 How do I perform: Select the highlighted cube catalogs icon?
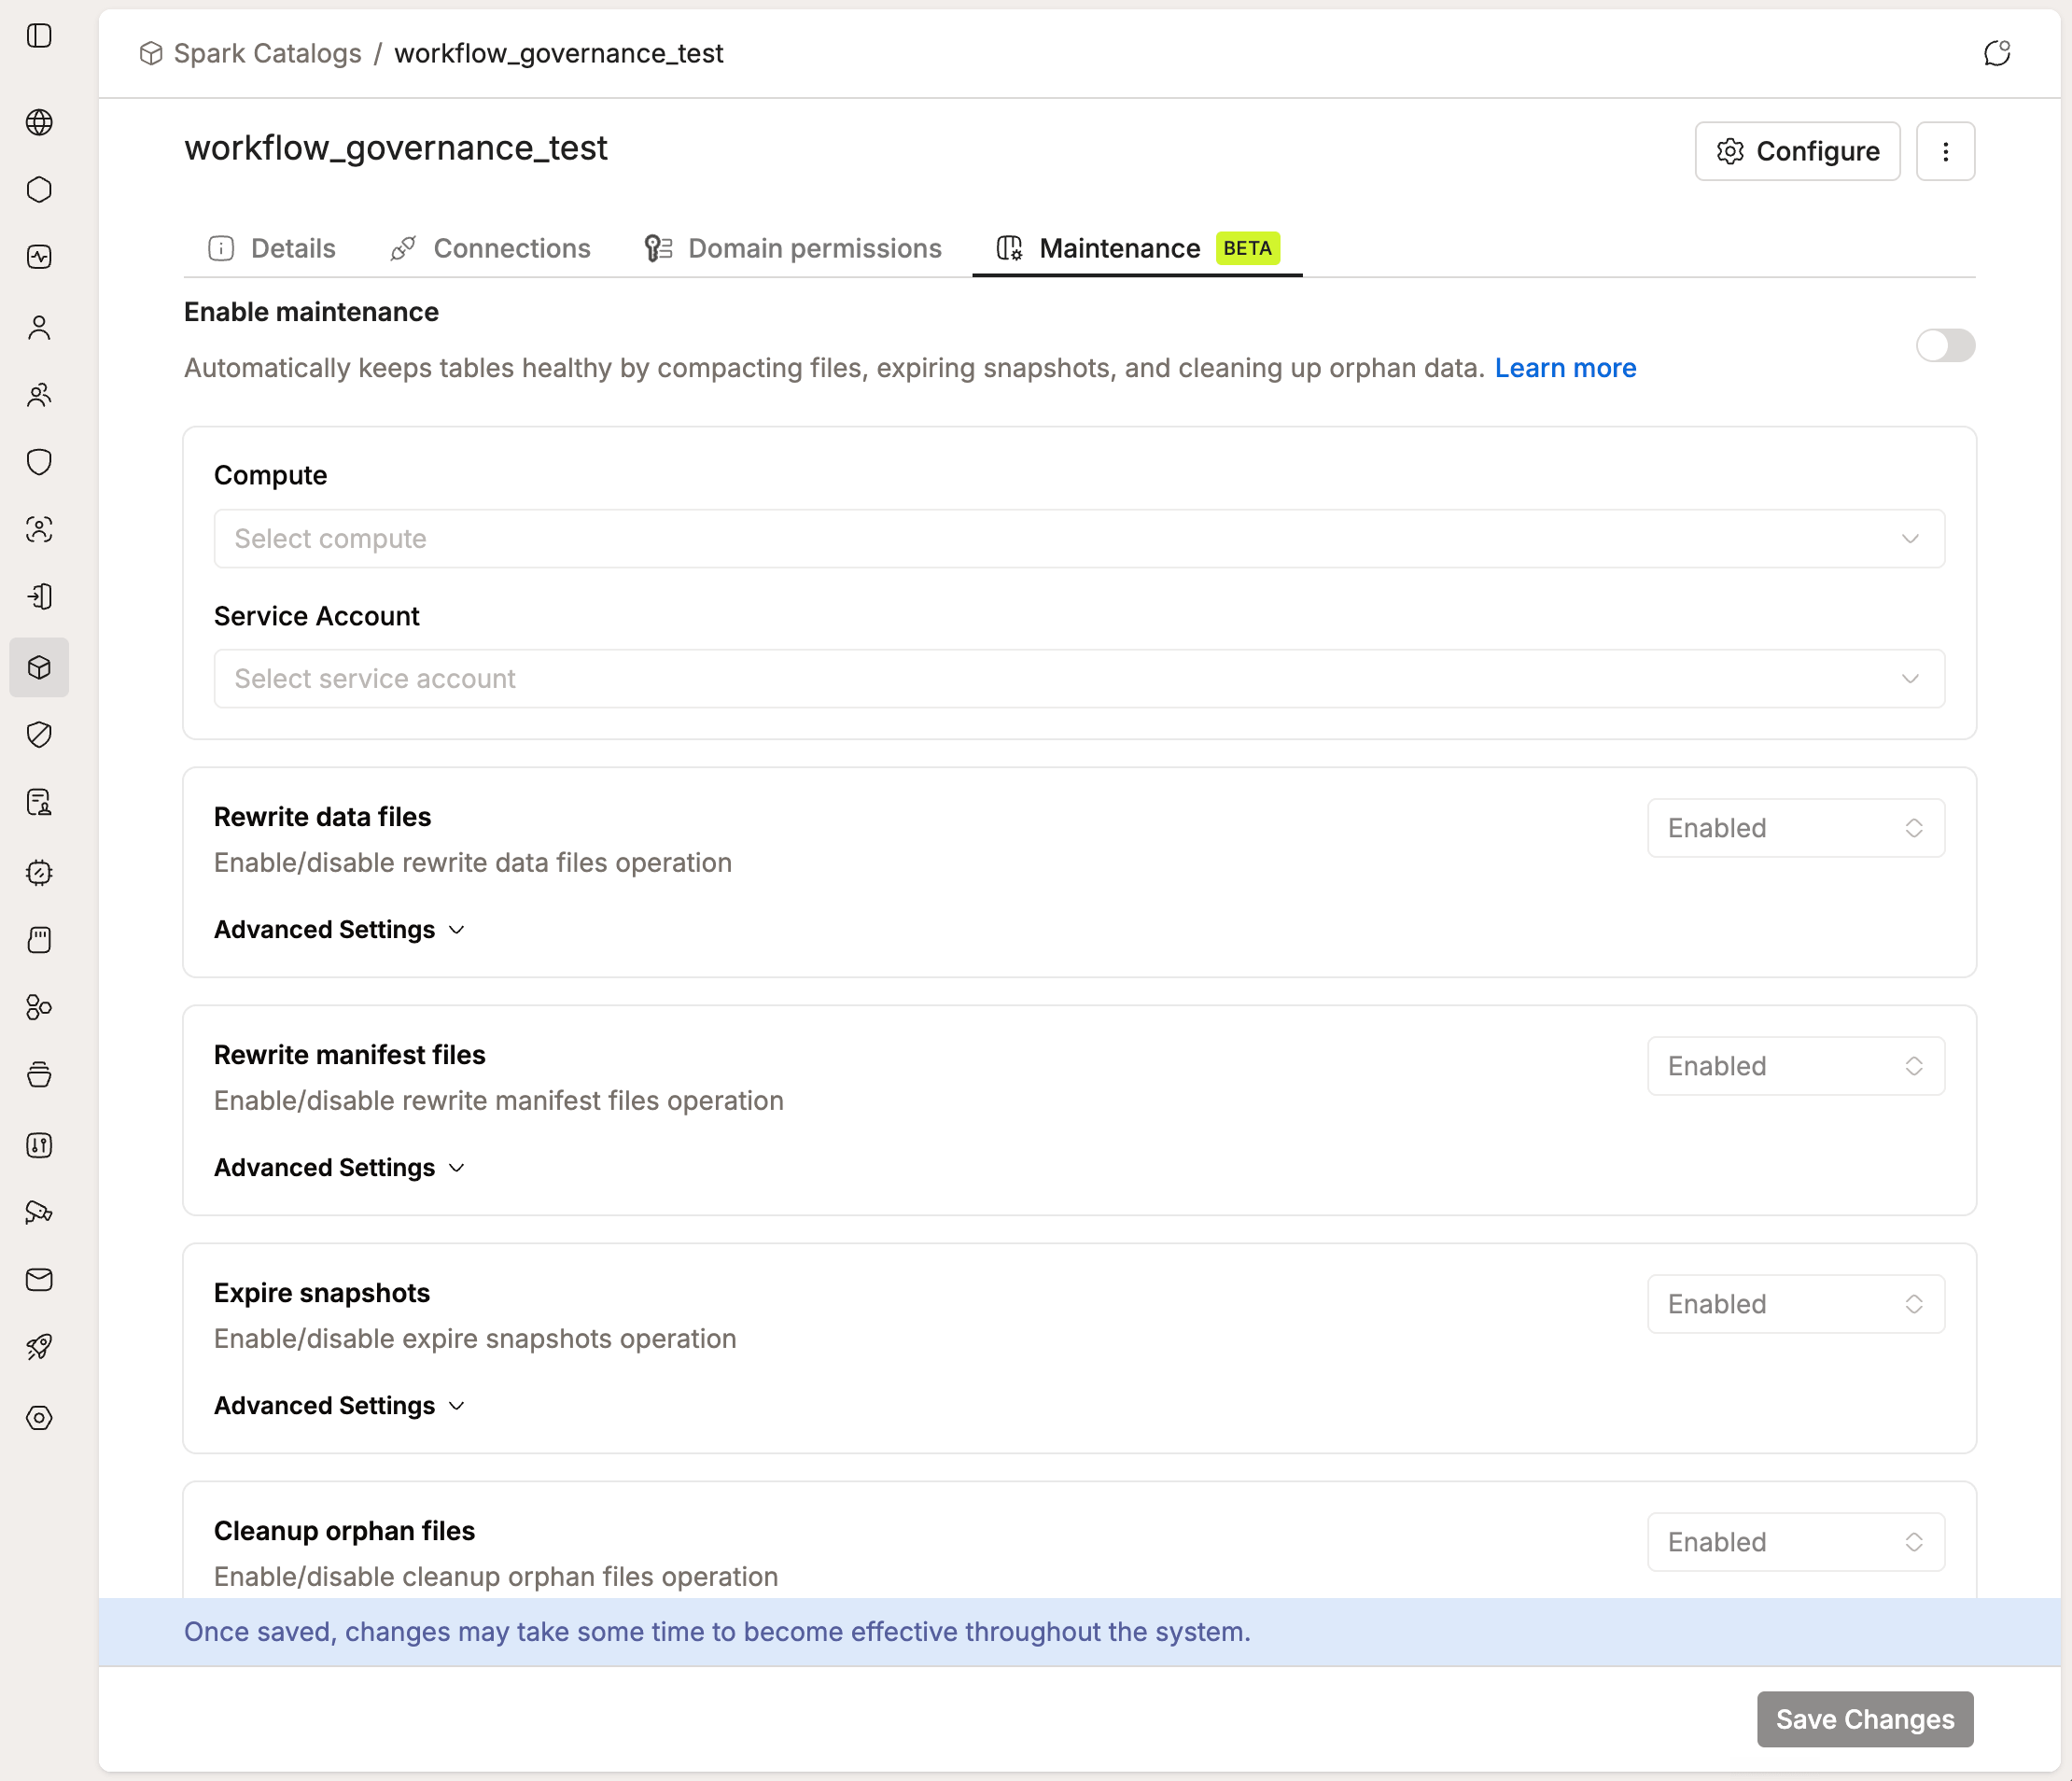(x=39, y=667)
